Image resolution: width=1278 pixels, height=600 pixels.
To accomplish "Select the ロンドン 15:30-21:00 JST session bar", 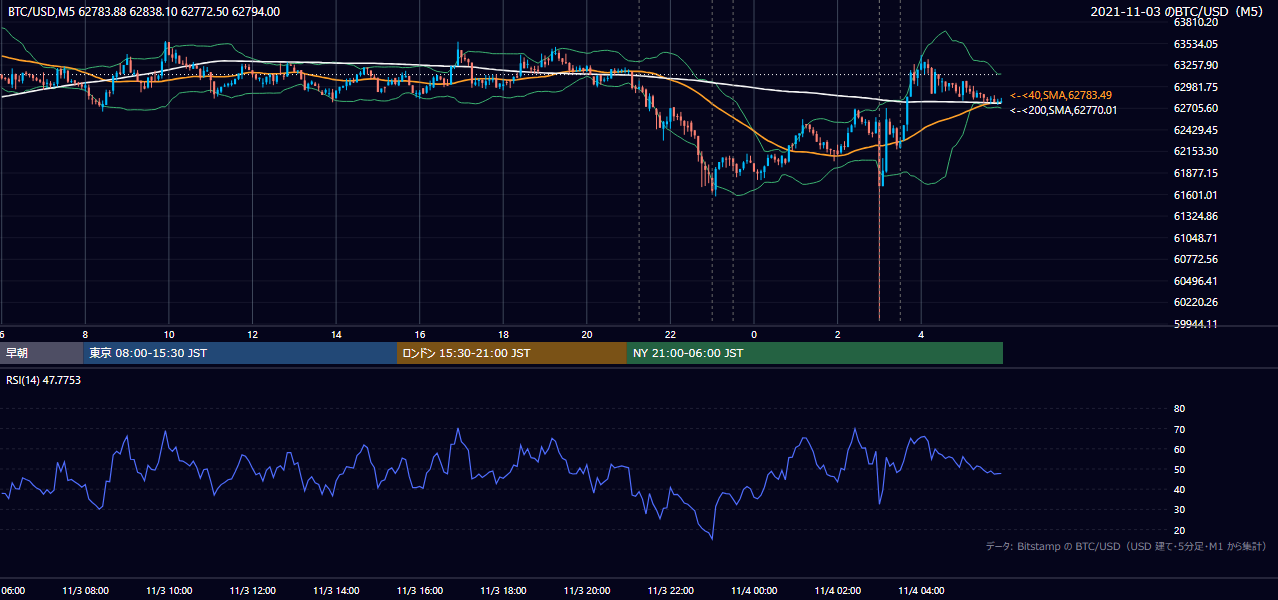I will click(512, 353).
